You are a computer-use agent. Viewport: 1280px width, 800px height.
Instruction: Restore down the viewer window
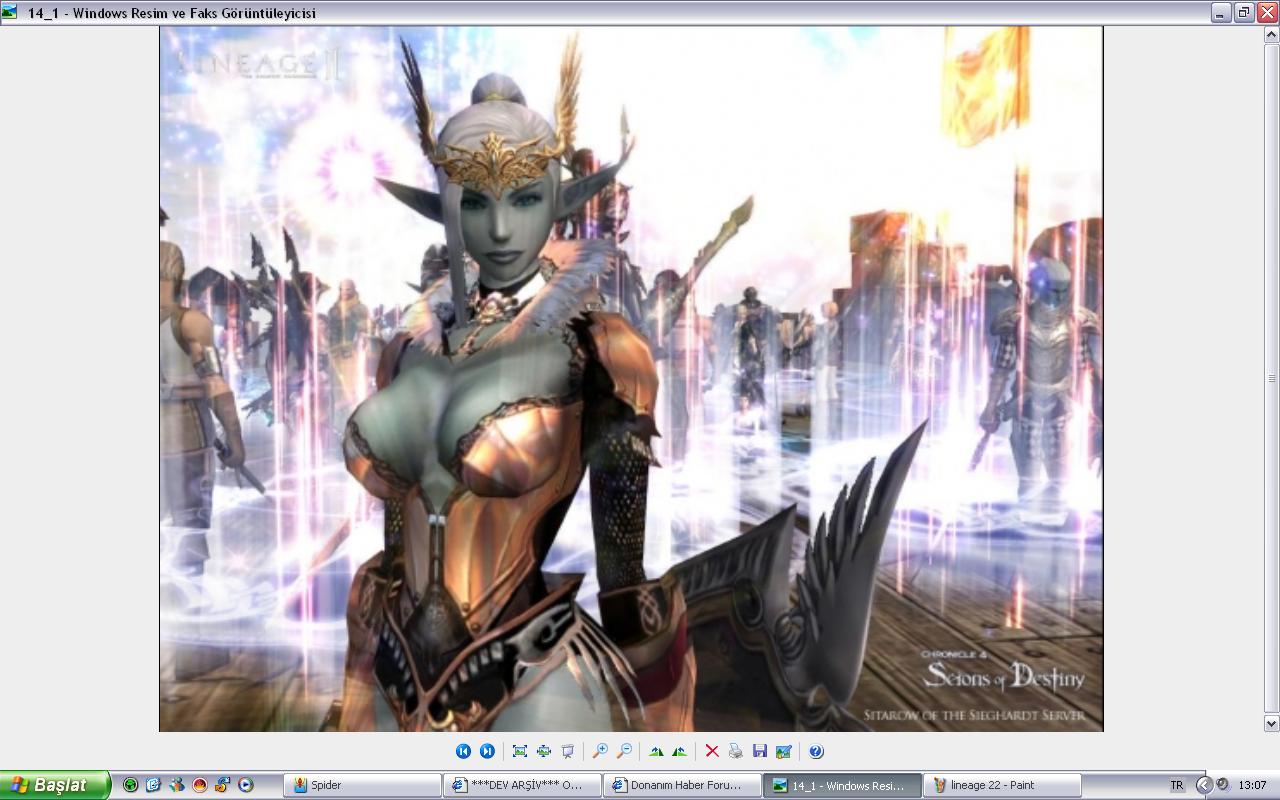pyautogui.click(x=1244, y=13)
